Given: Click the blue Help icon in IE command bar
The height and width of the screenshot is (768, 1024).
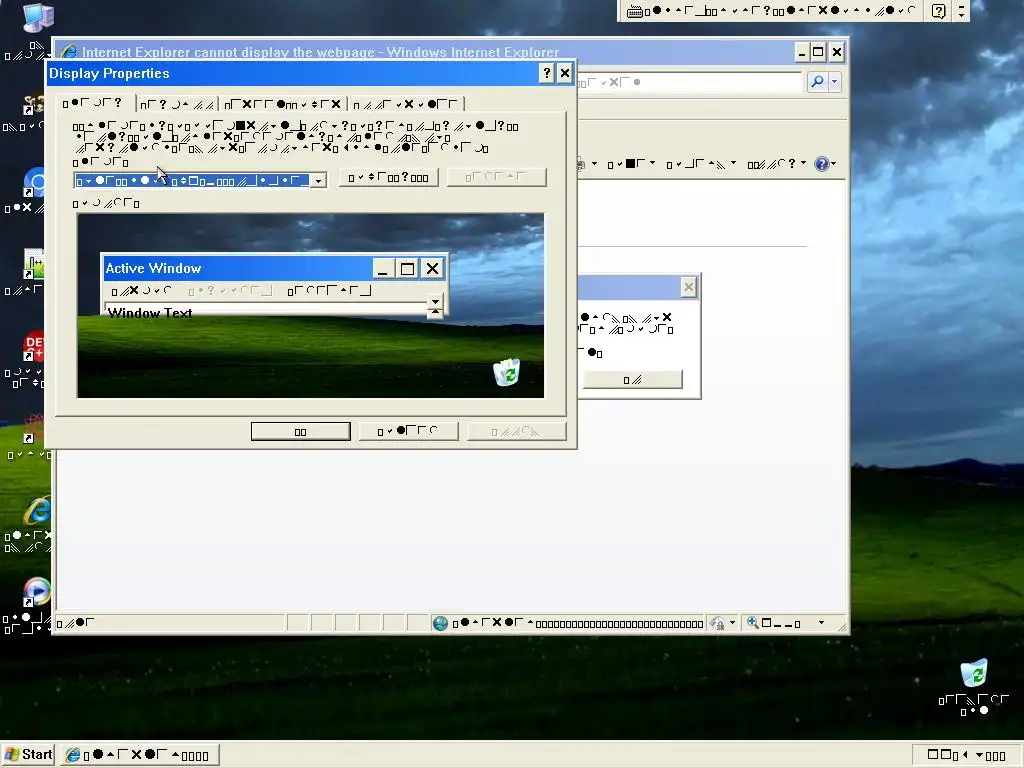Looking at the screenshot, I should click(822, 164).
